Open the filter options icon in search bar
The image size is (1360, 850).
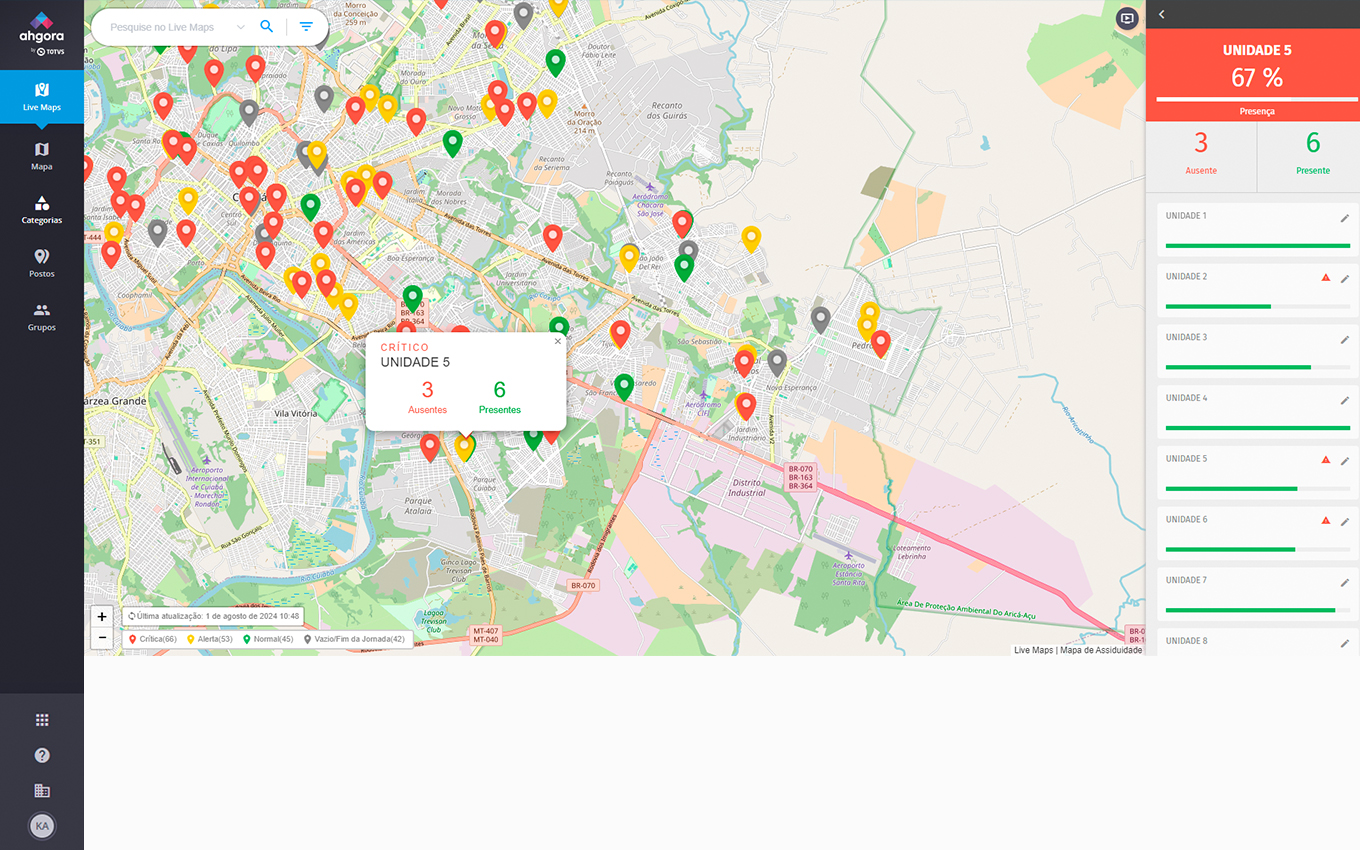click(306, 27)
